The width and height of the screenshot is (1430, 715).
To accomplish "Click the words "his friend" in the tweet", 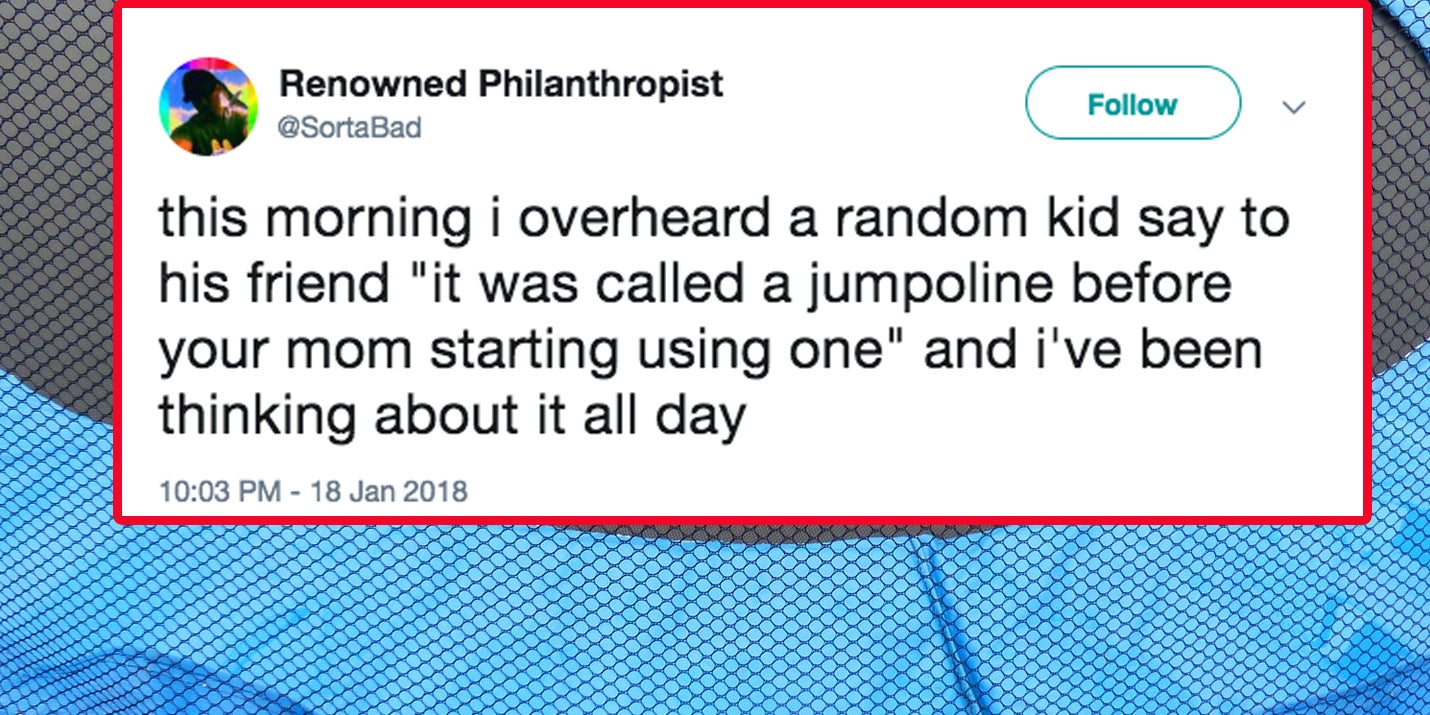I will coord(274,286).
